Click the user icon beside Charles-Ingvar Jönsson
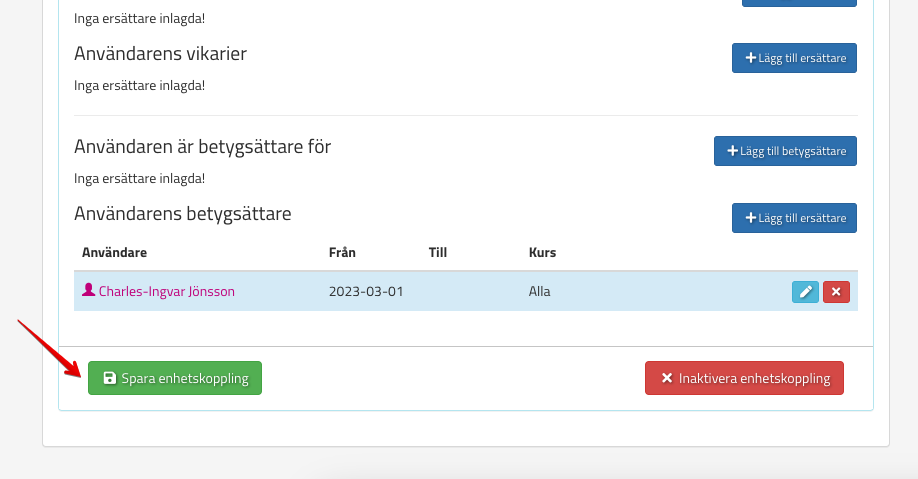The image size is (918, 479). [x=89, y=291]
